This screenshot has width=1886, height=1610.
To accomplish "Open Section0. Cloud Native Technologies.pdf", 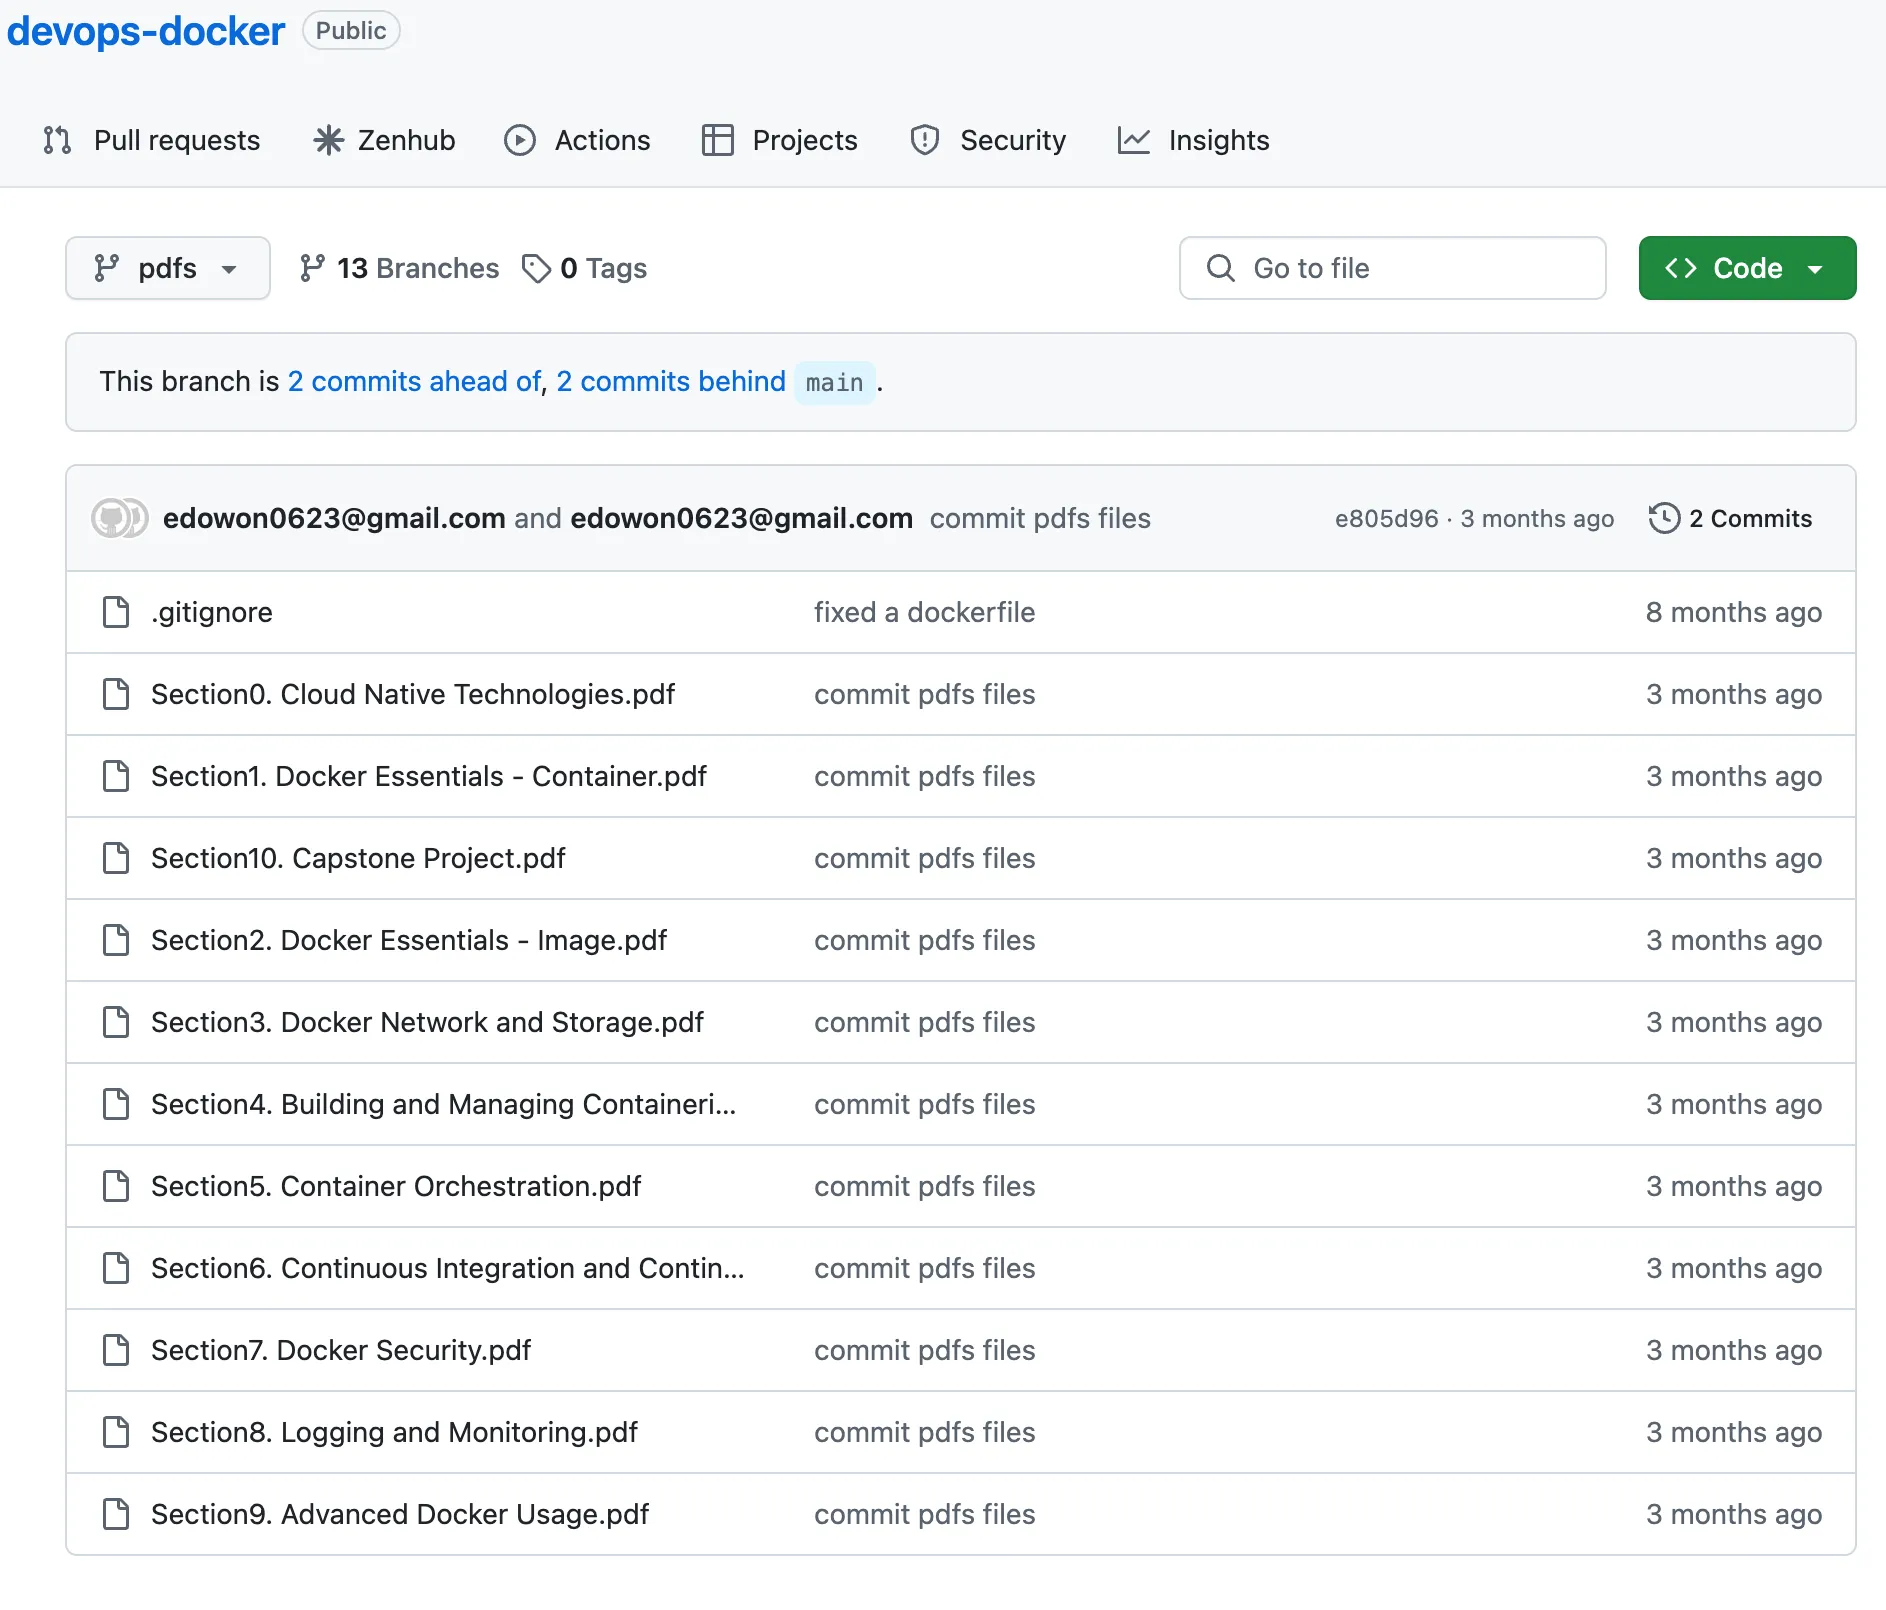I will tap(413, 694).
